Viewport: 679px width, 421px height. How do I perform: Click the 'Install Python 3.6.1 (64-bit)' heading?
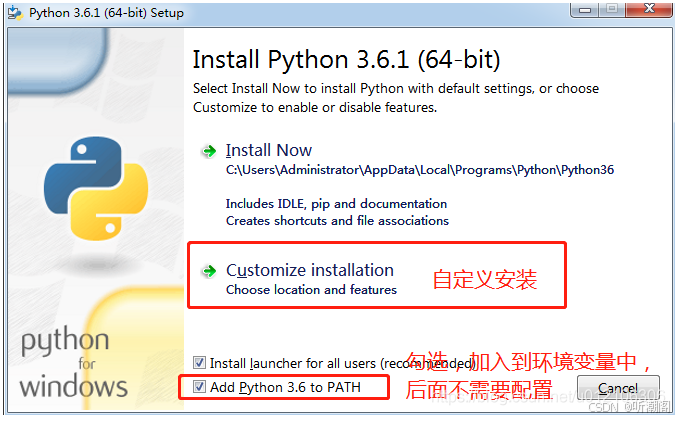pos(346,59)
